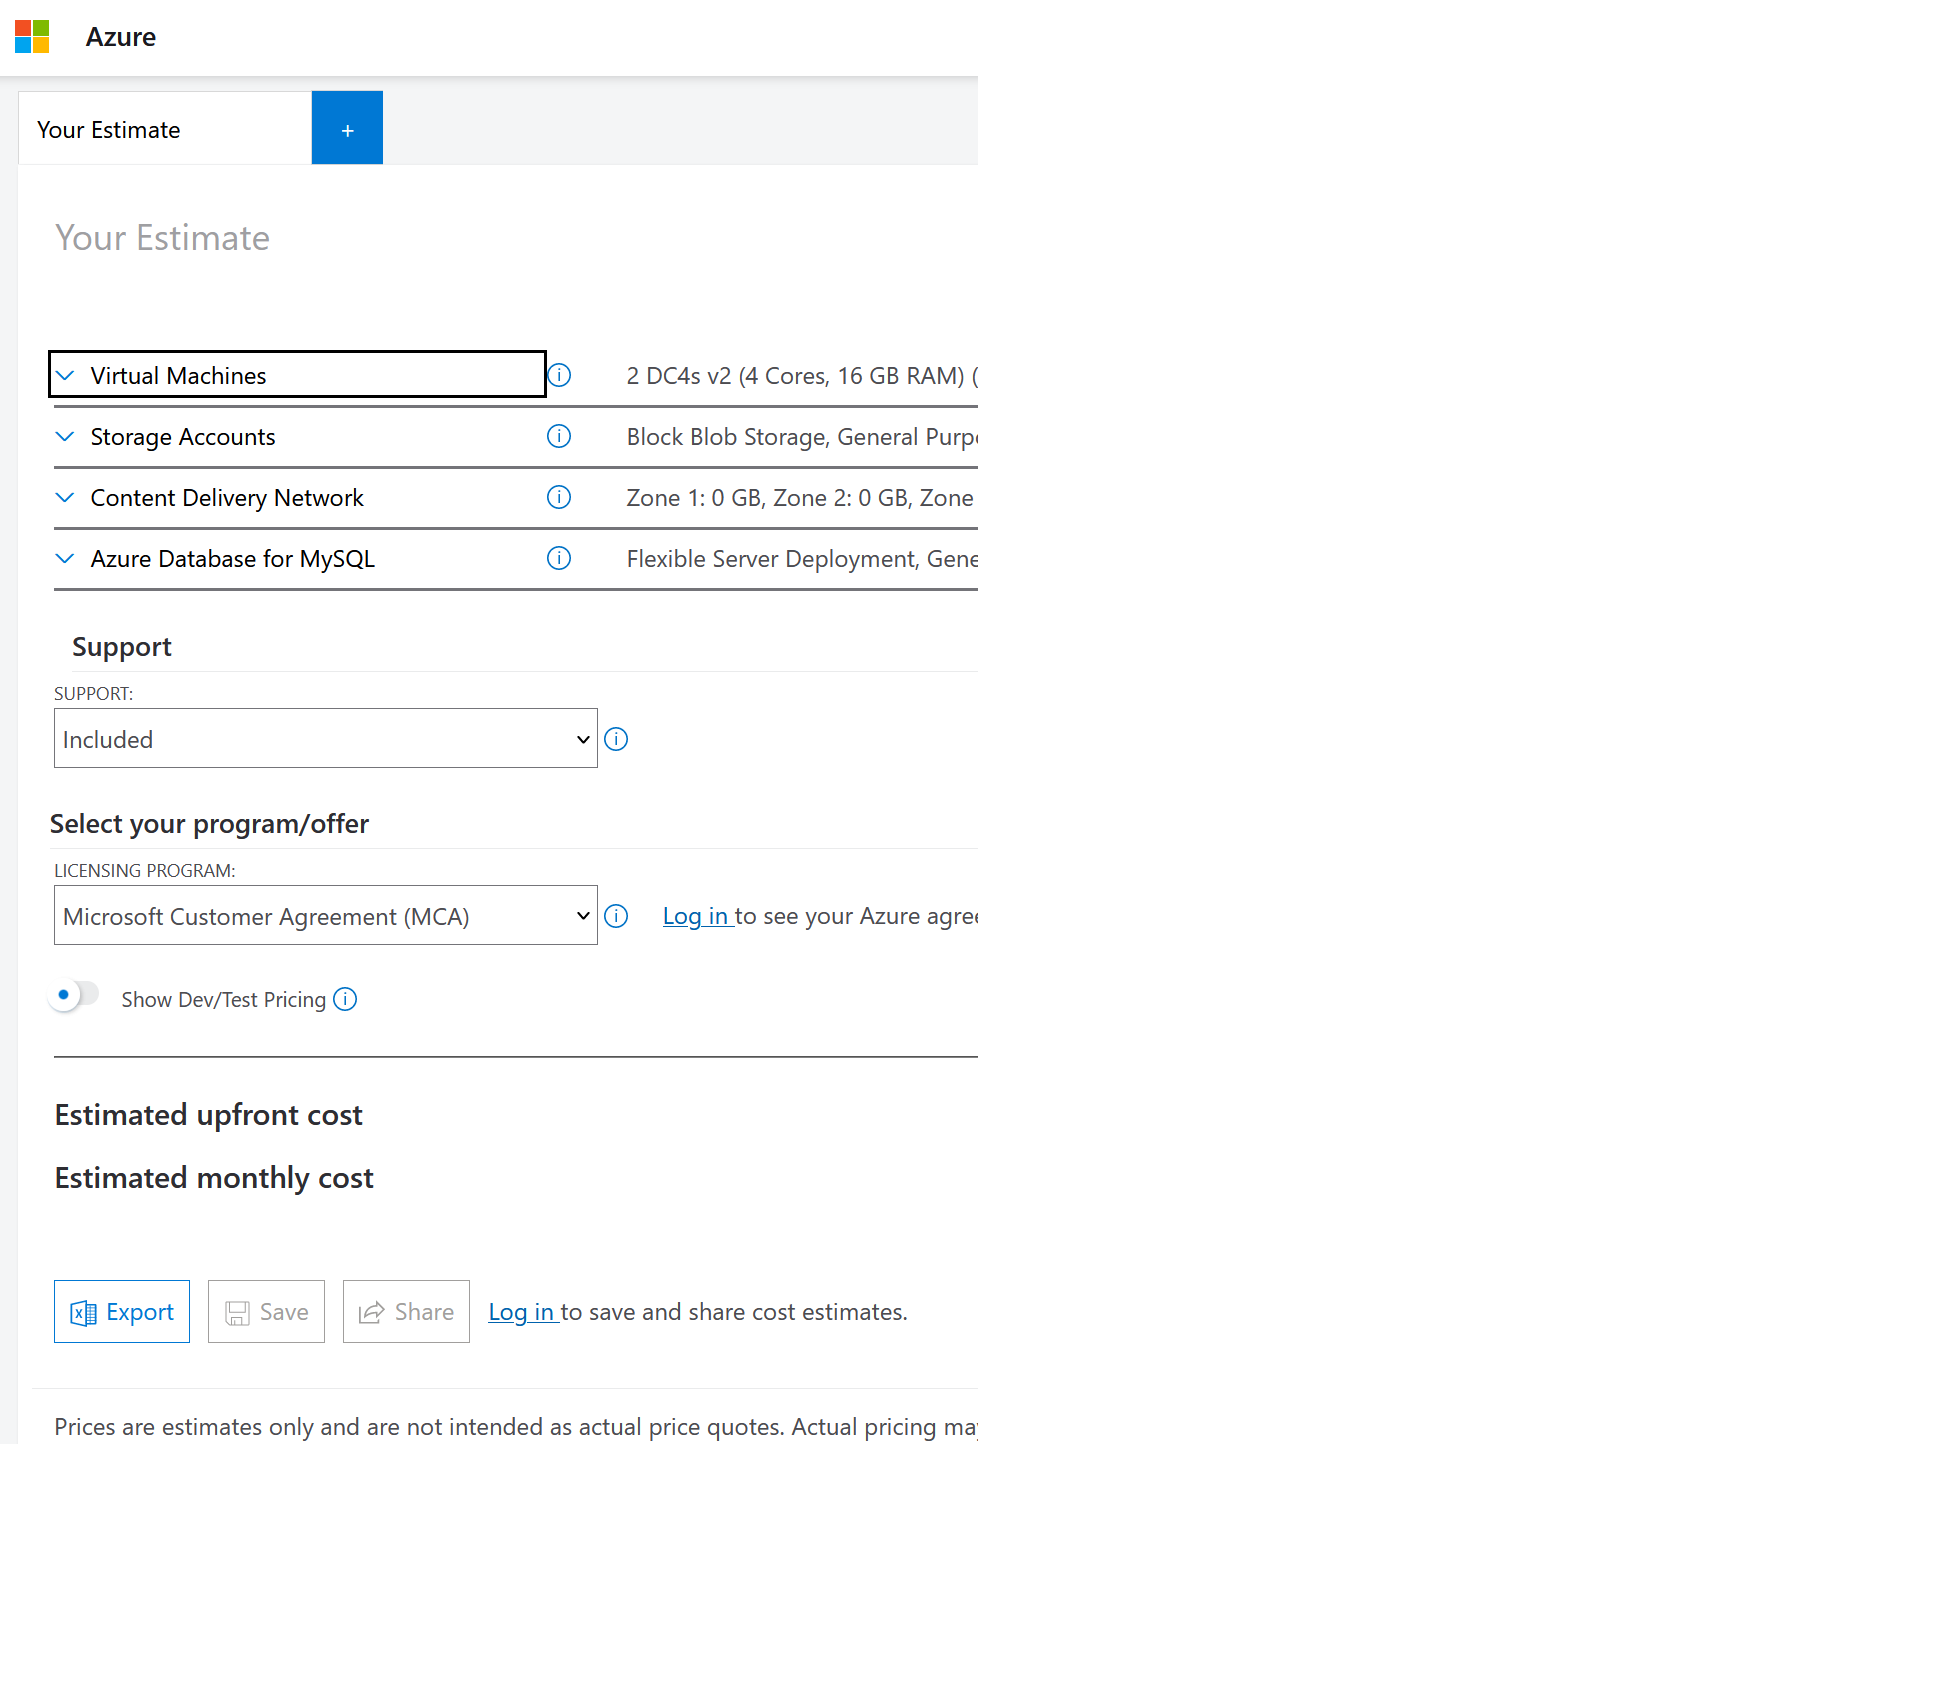The width and height of the screenshot is (1948, 1690).
Task: Open the Support dropdown showing Included
Action: point(326,739)
